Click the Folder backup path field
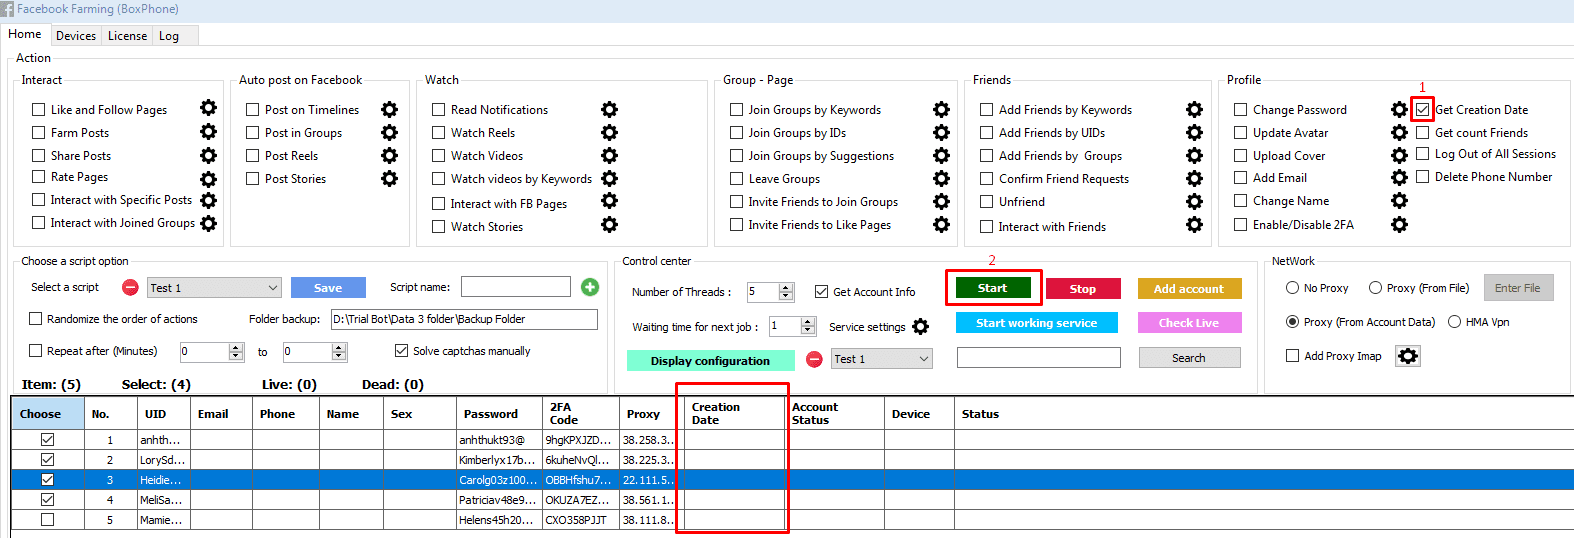 (x=464, y=319)
